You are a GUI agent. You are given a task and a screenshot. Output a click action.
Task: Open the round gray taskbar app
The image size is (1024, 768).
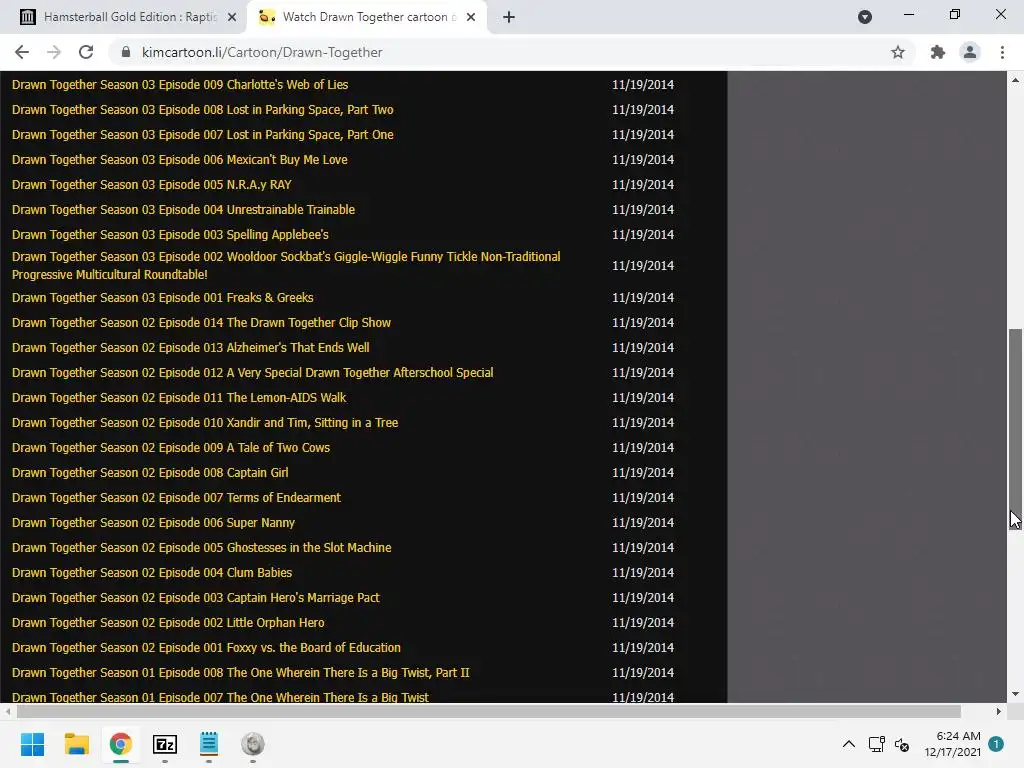(x=253, y=744)
